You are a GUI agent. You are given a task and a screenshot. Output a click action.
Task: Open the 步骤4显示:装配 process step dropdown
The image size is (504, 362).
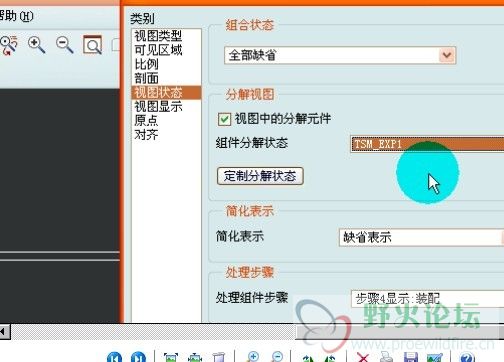(x=427, y=299)
